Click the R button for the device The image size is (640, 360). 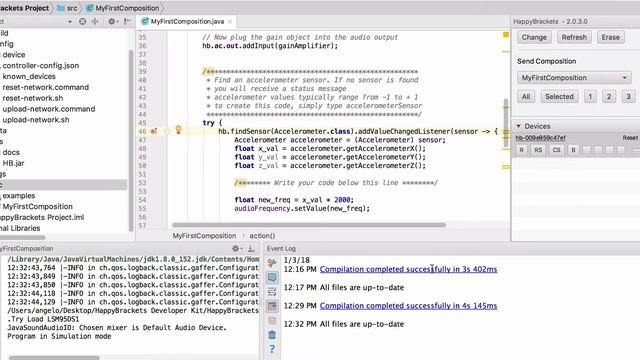(521, 150)
